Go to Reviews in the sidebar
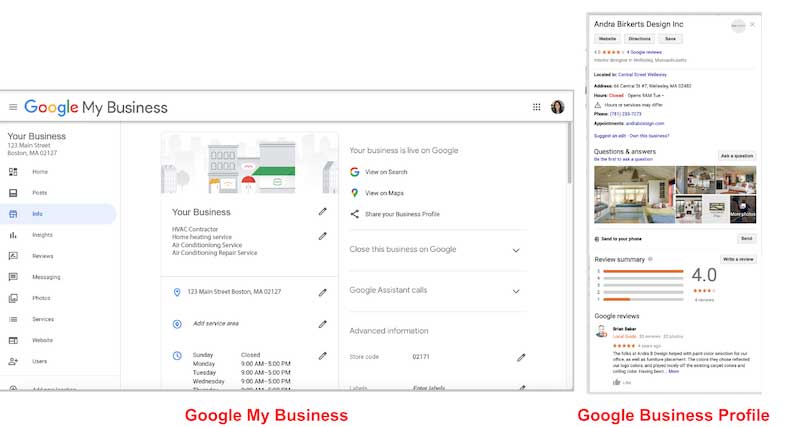Image resolution: width=787 pixels, height=427 pixels. click(x=43, y=256)
